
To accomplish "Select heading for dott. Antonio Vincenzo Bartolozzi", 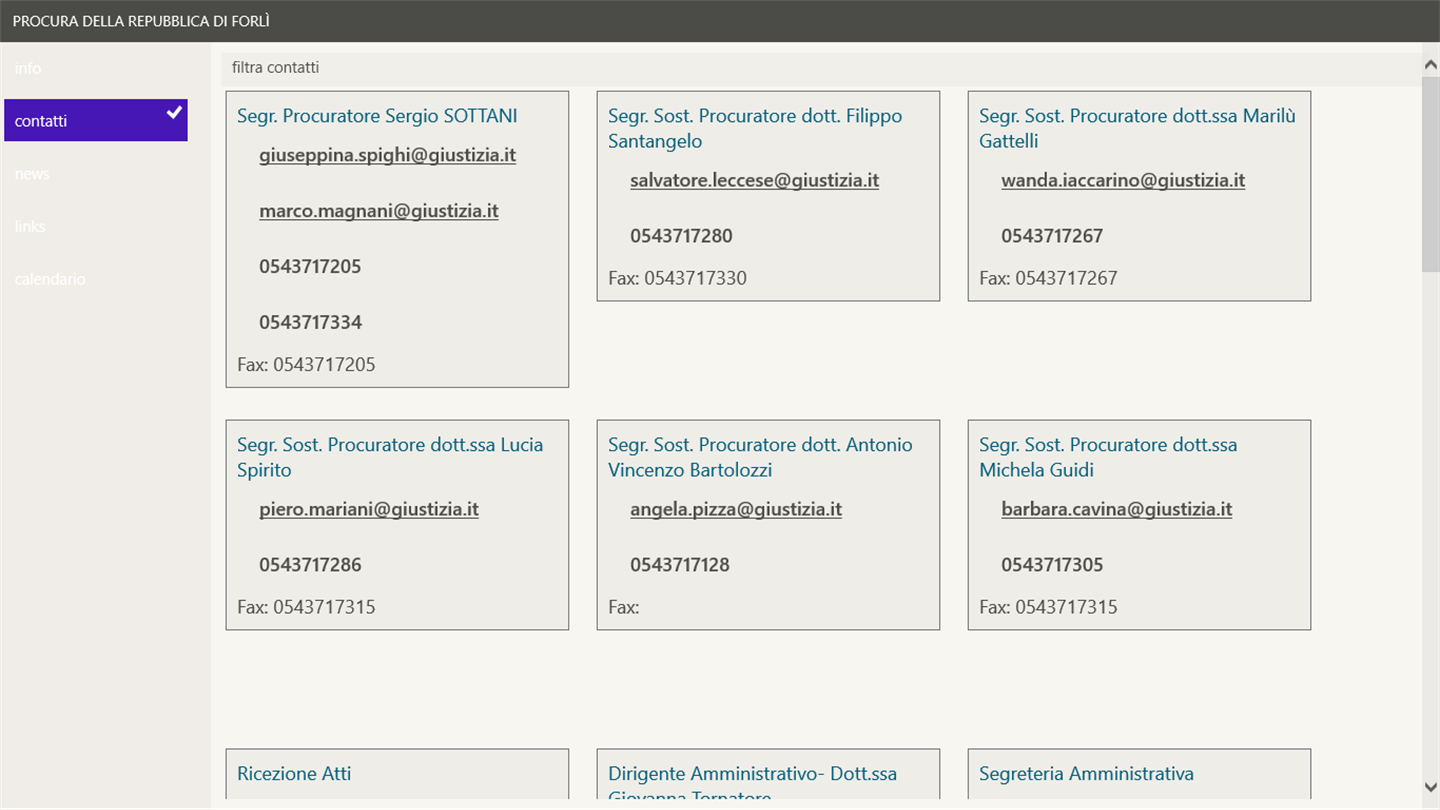I will [760, 457].
